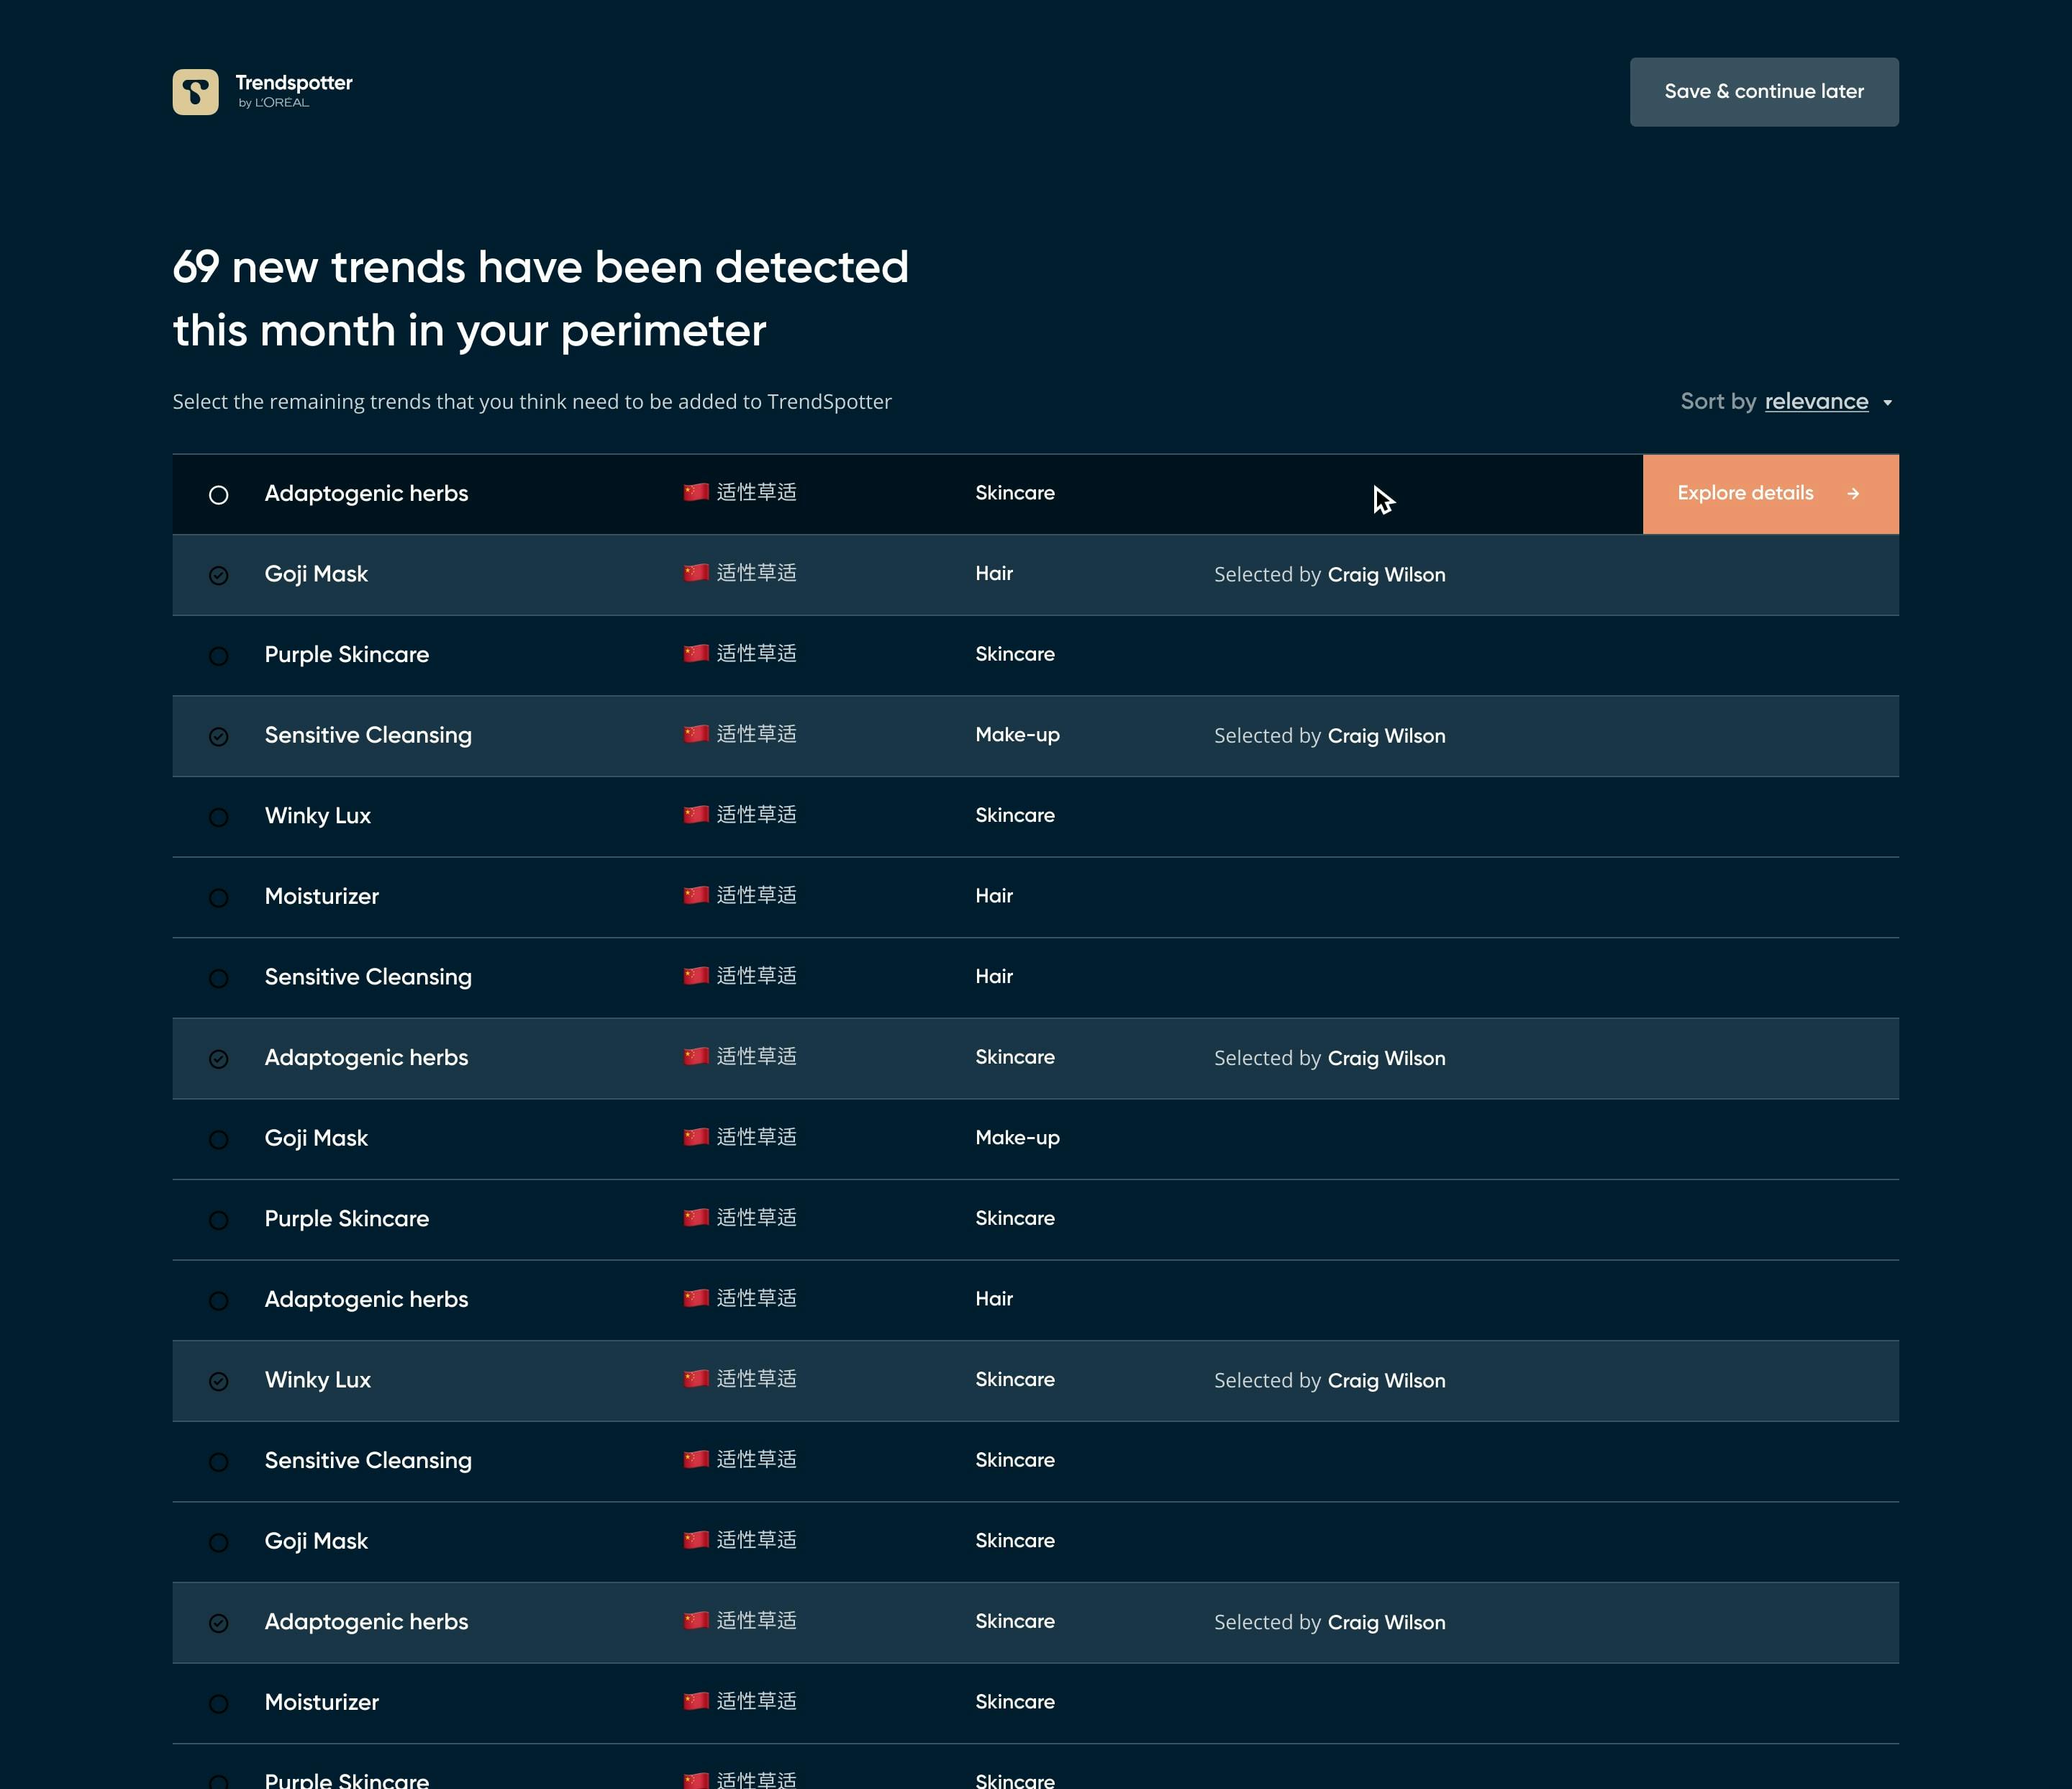Open Craig Wilson link in Goji Mask row

click(x=1386, y=575)
